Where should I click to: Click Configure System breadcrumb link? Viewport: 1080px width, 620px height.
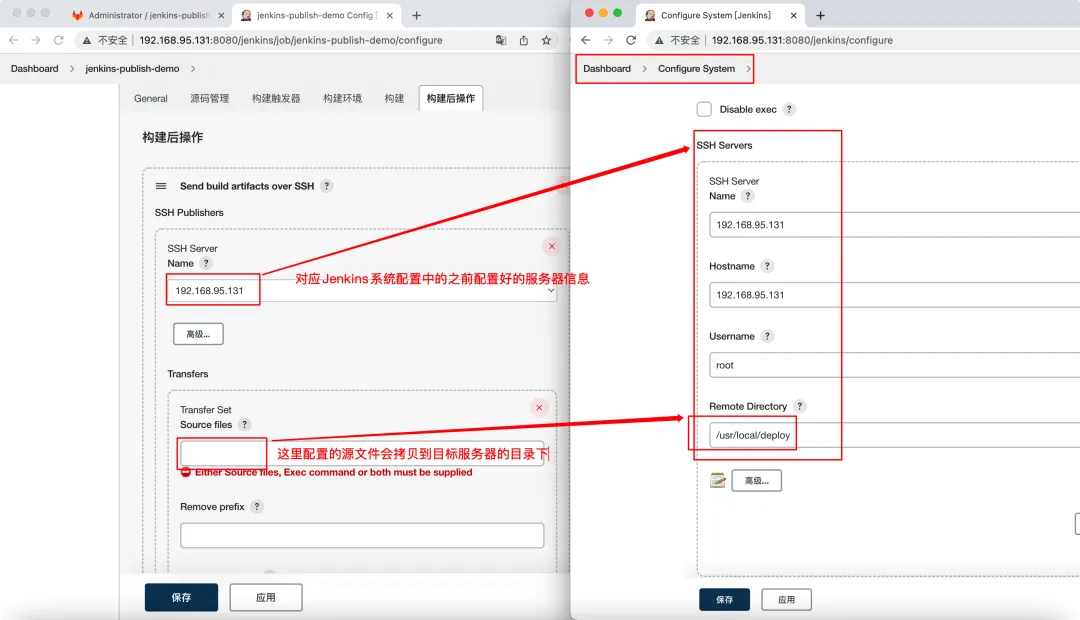pos(696,68)
